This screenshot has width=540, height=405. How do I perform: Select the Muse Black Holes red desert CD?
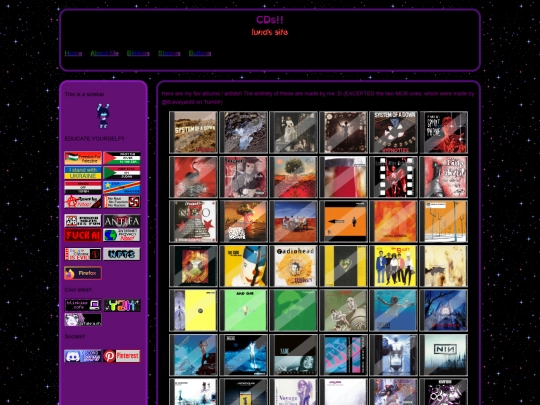click(293, 221)
